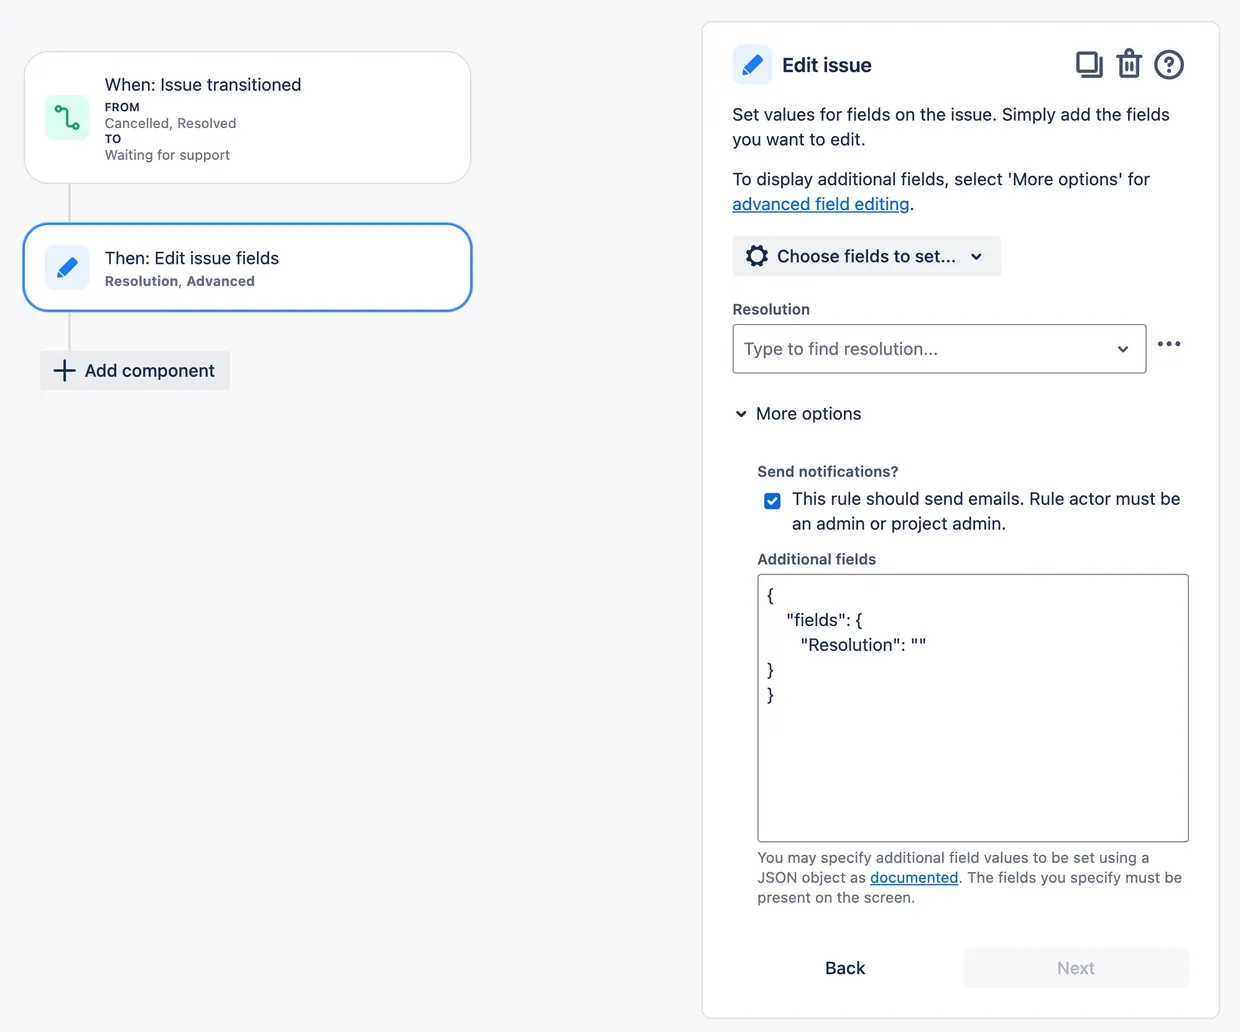
Task: Click the pencil icon on the Then component card
Action: tap(66, 267)
